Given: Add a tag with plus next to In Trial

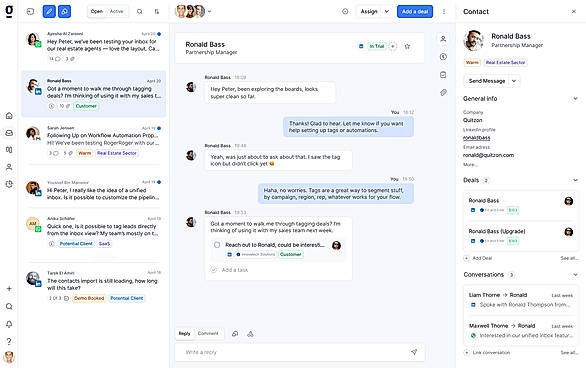Looking at the screenshot, I should tap(393, 46).
